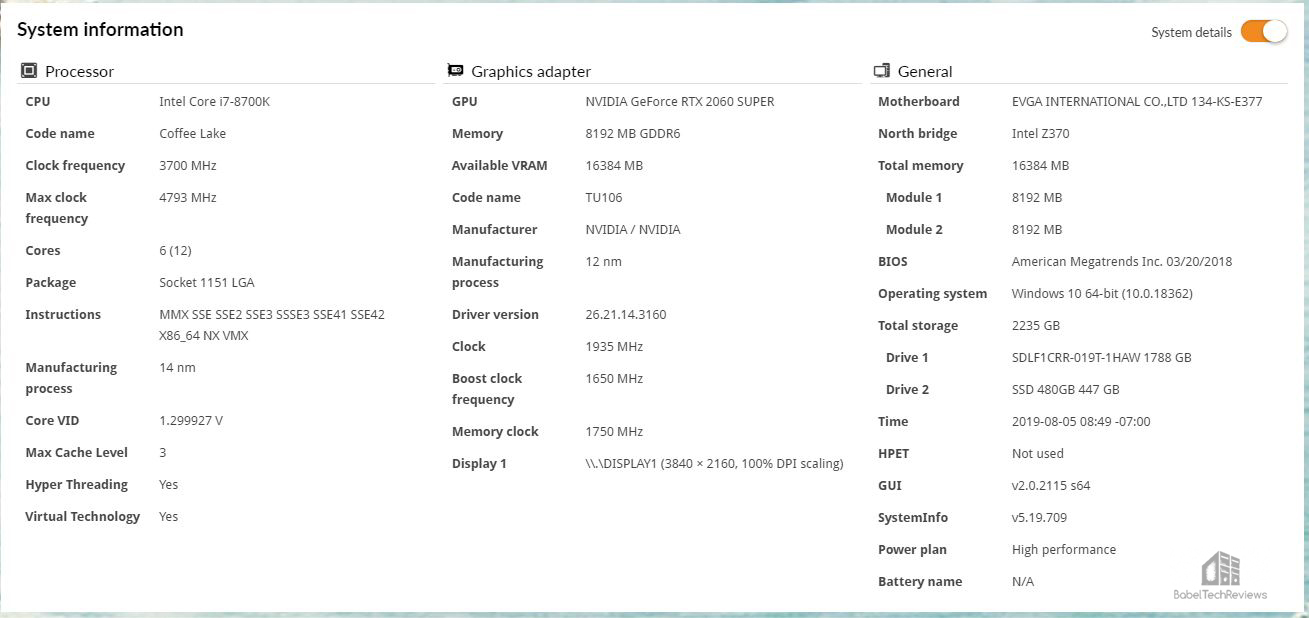
Task: Click the 'Virtual Technology' label
Action: point(82,516)
